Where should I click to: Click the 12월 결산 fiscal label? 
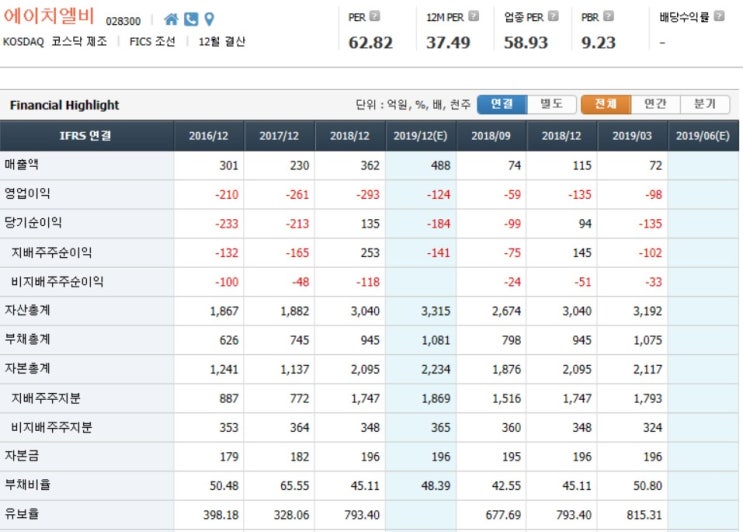tap(222, 42)
